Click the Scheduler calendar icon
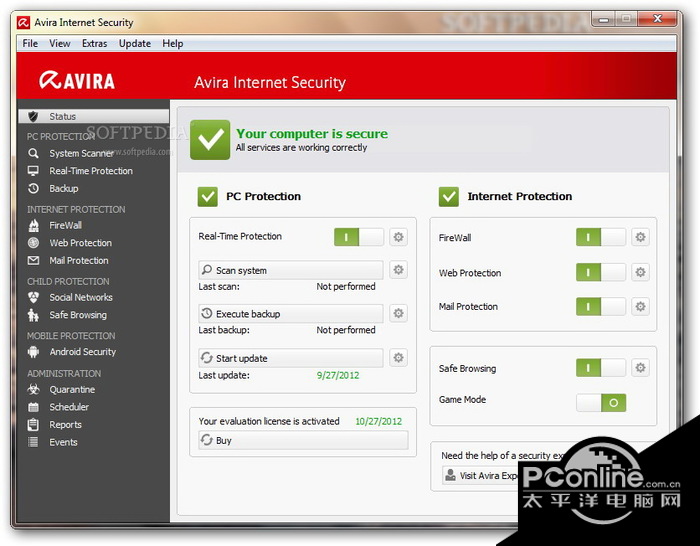 pyautogui.click(x=33, y=407)
